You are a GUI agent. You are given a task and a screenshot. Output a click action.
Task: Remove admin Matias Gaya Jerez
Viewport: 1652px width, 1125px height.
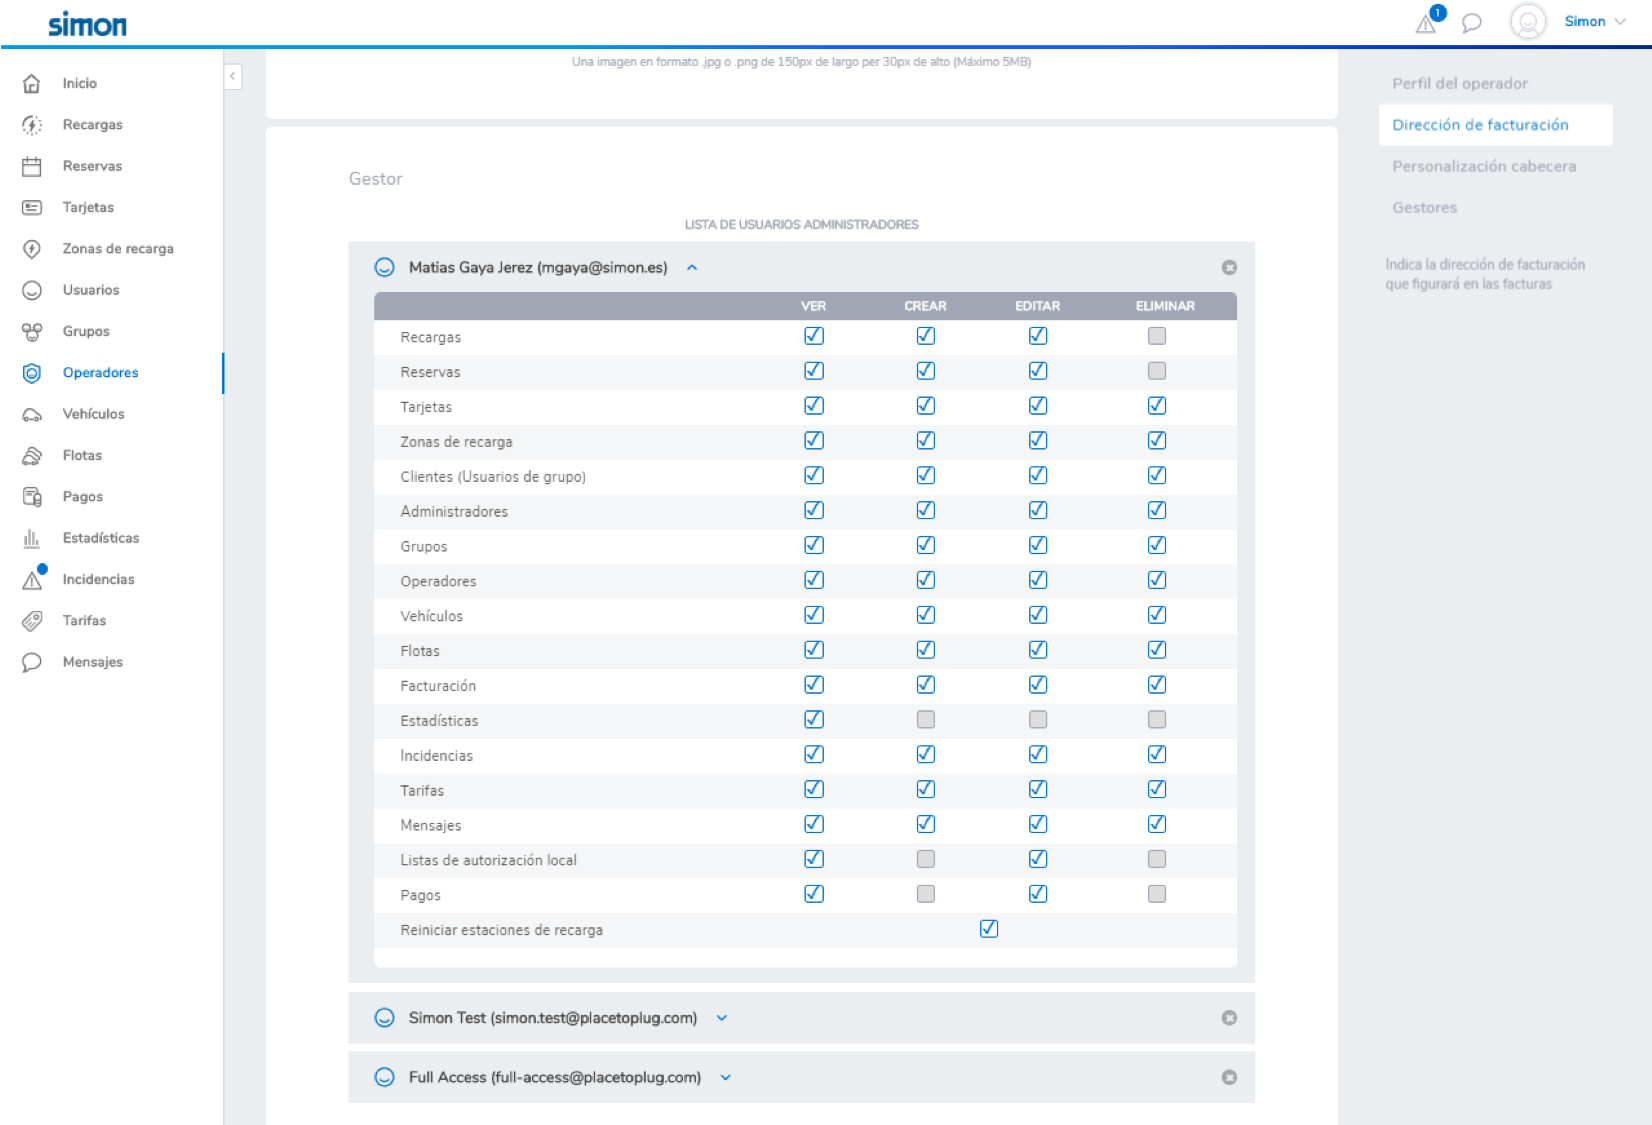point(1229,267)
